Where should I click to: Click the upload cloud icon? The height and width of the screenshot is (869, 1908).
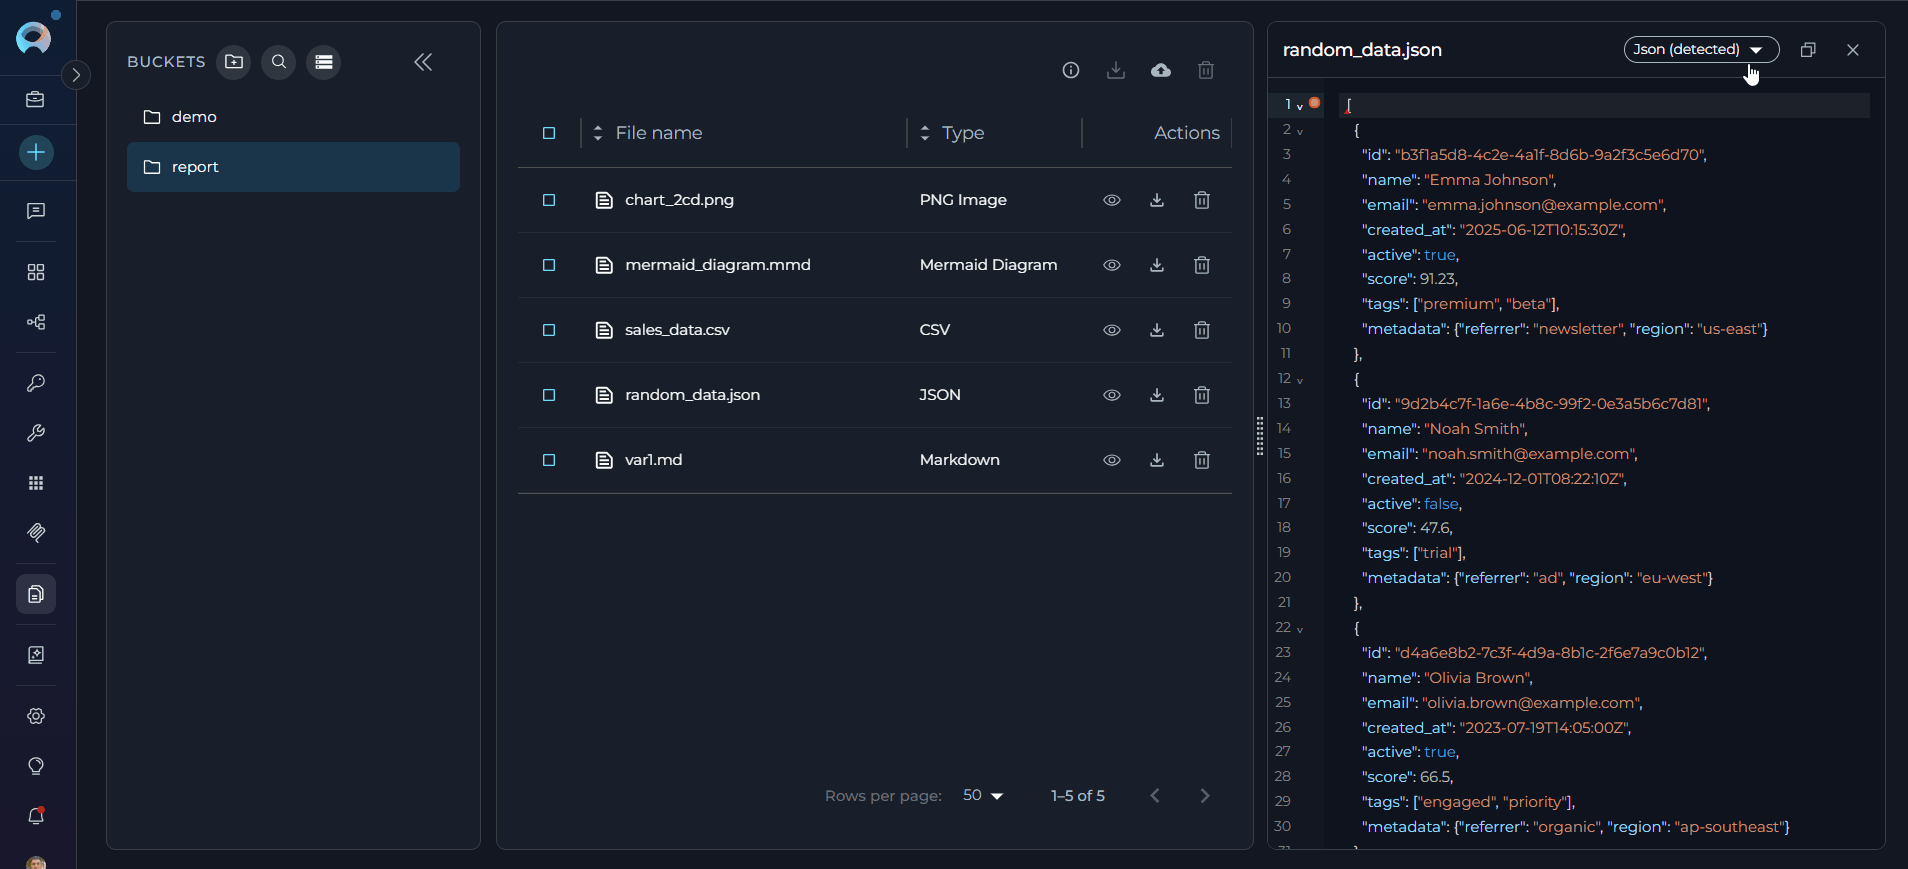pyautogui.click(x=1160, y=70)
